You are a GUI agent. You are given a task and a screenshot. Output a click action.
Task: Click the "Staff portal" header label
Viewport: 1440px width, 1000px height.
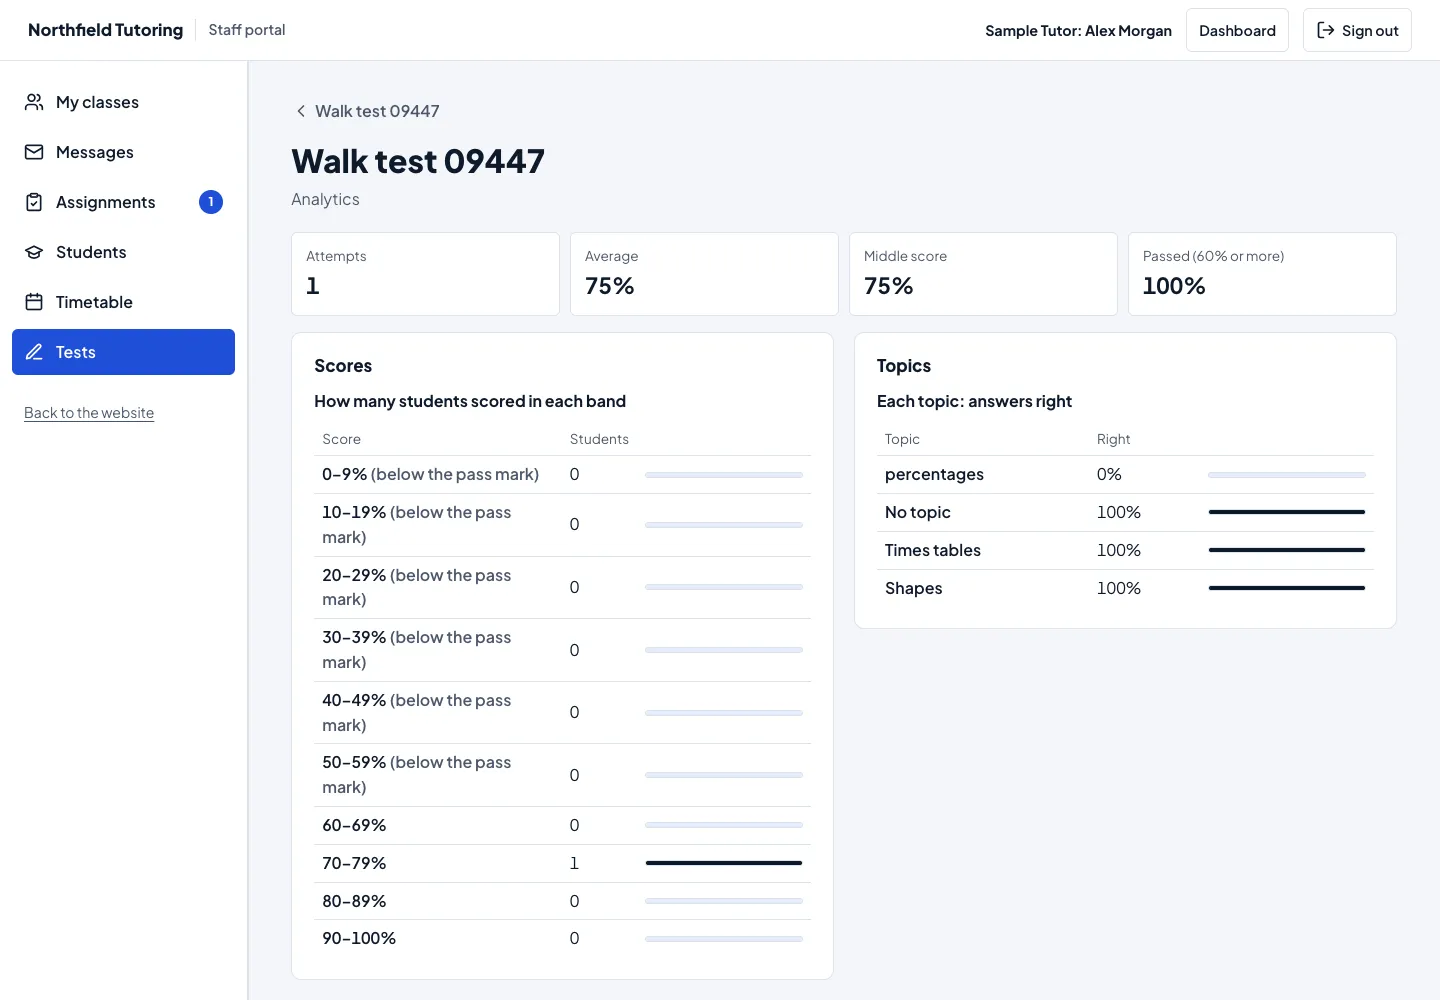(247, 30)
